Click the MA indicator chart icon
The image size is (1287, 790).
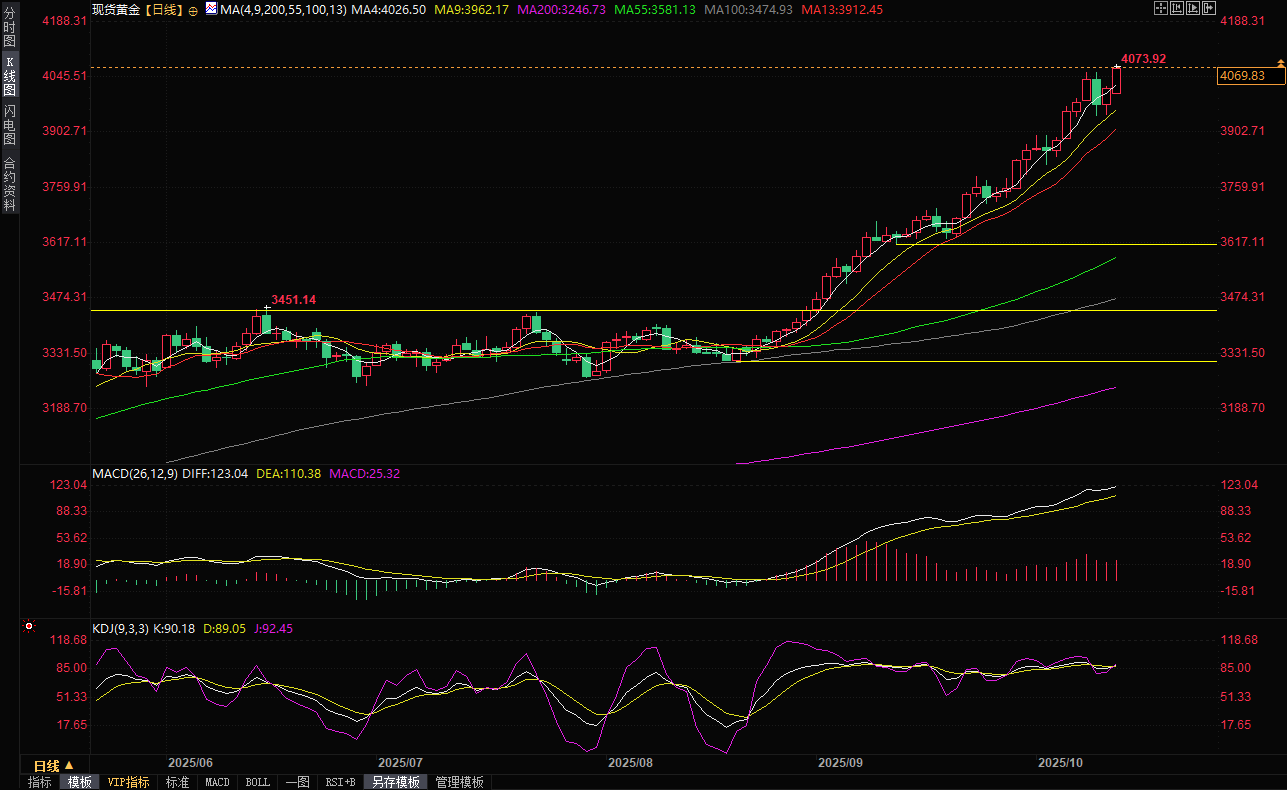tap(210, 8)
